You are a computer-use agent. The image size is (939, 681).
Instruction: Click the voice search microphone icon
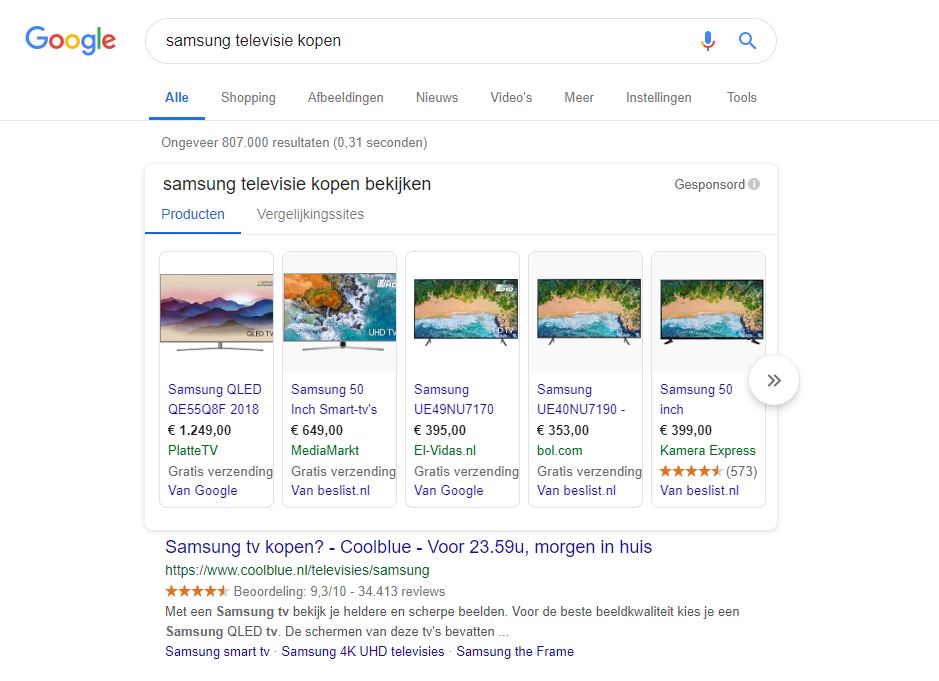tap(708, 41)
